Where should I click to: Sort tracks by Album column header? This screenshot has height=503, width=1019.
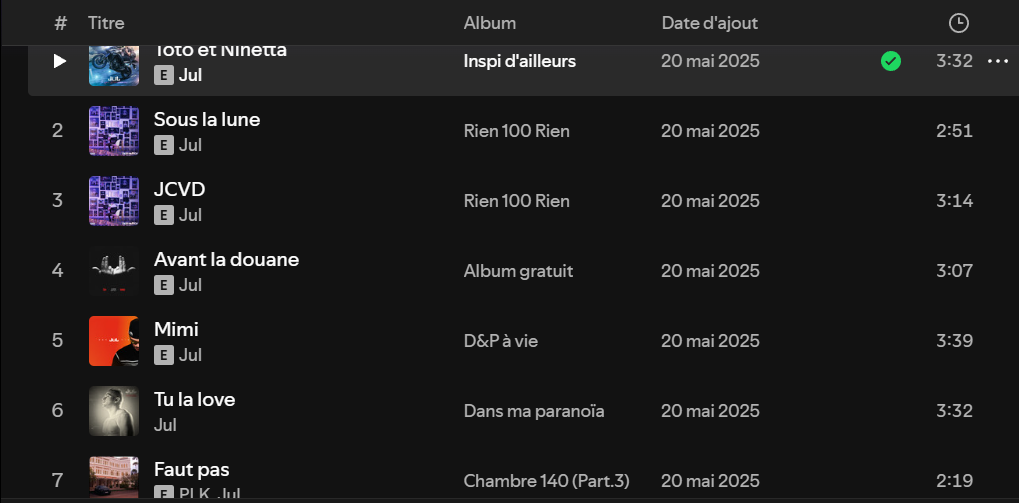click(x=490, y=23)
